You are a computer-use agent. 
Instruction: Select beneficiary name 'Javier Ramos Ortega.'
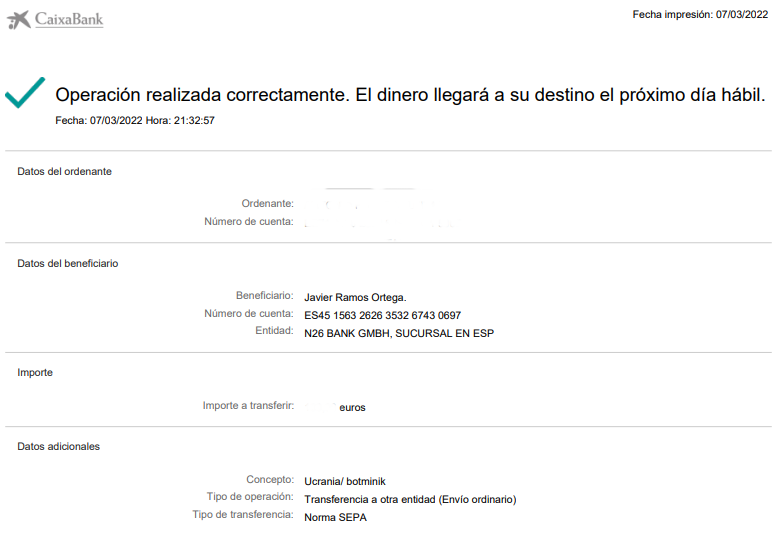point(355,298)
